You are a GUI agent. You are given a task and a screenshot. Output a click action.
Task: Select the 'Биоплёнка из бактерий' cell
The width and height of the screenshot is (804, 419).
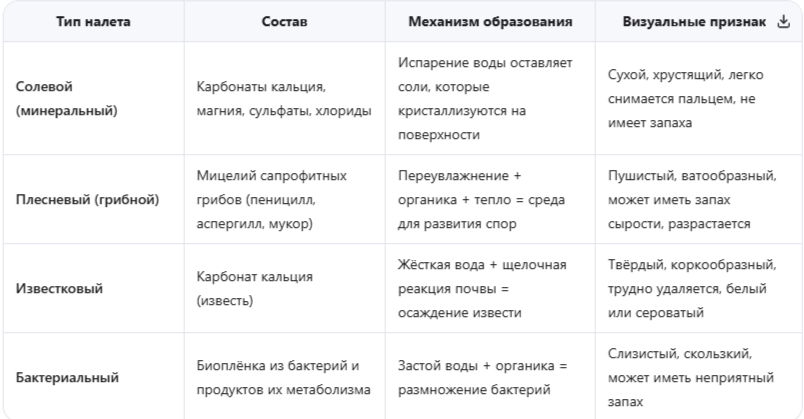pyautogui.click(x=284, y=377)
